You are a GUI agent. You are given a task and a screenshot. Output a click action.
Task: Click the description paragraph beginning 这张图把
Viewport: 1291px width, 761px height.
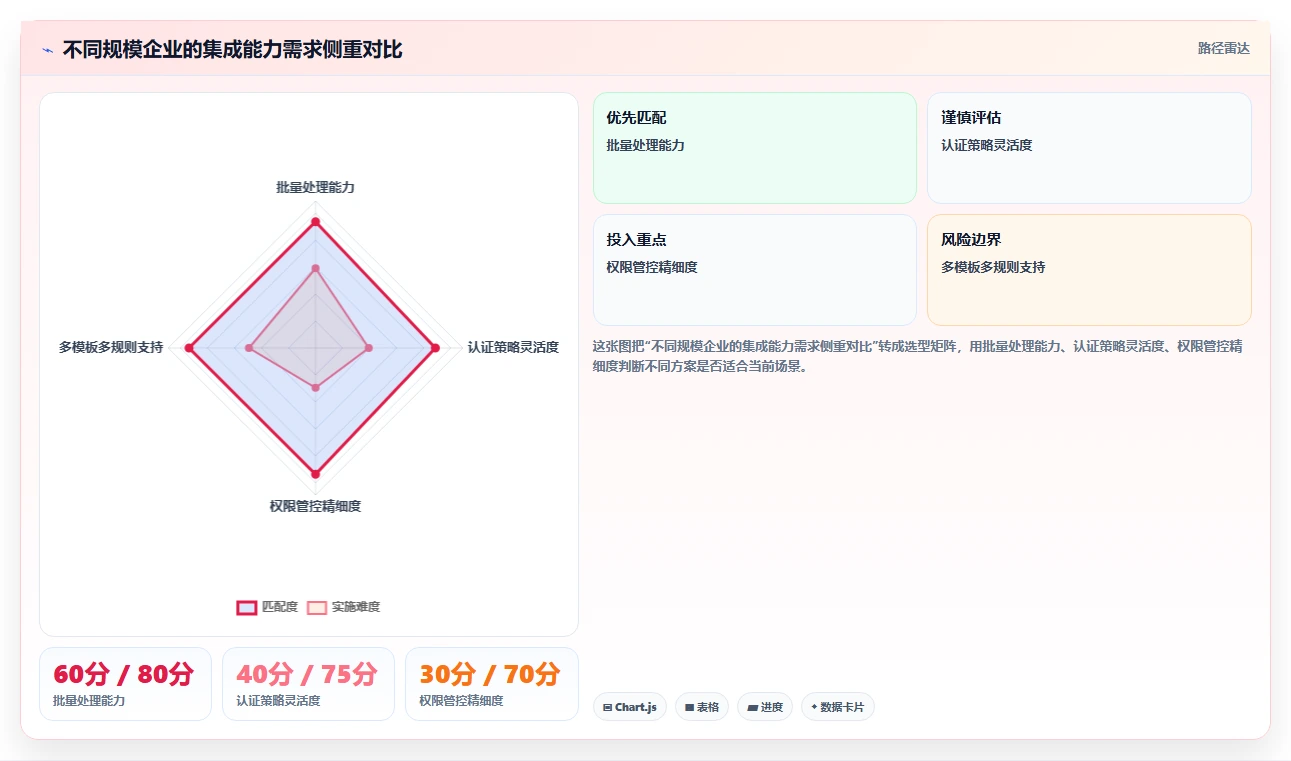918,356
